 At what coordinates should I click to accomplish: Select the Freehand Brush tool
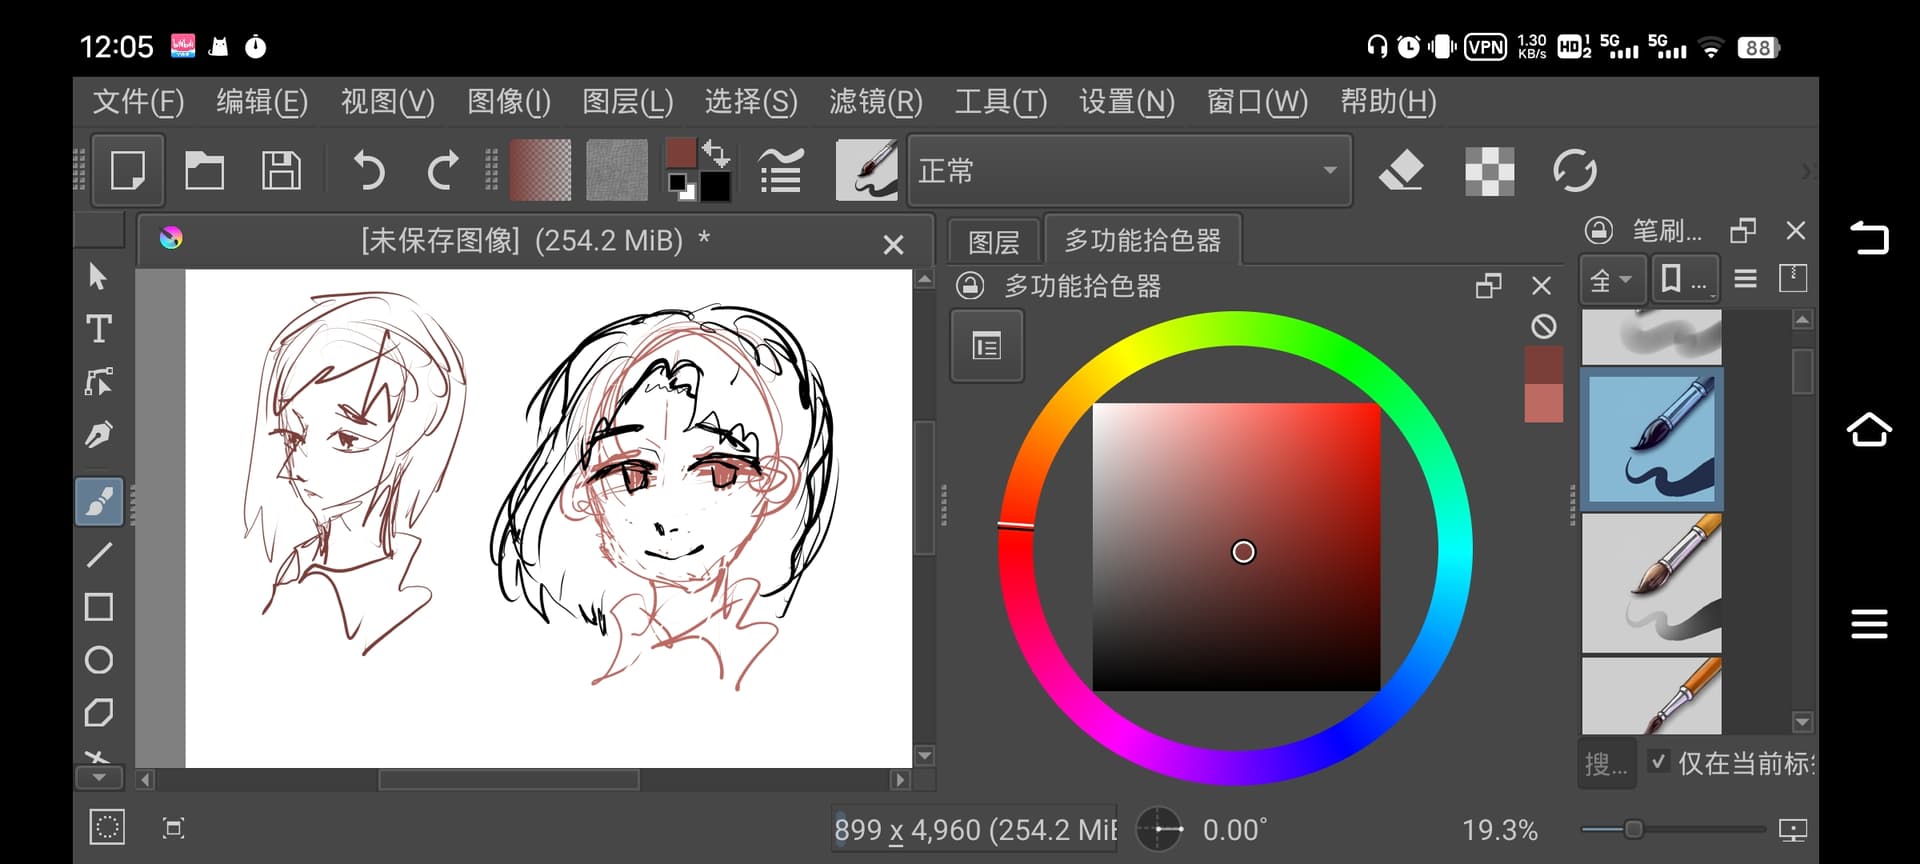click(99, 501)
